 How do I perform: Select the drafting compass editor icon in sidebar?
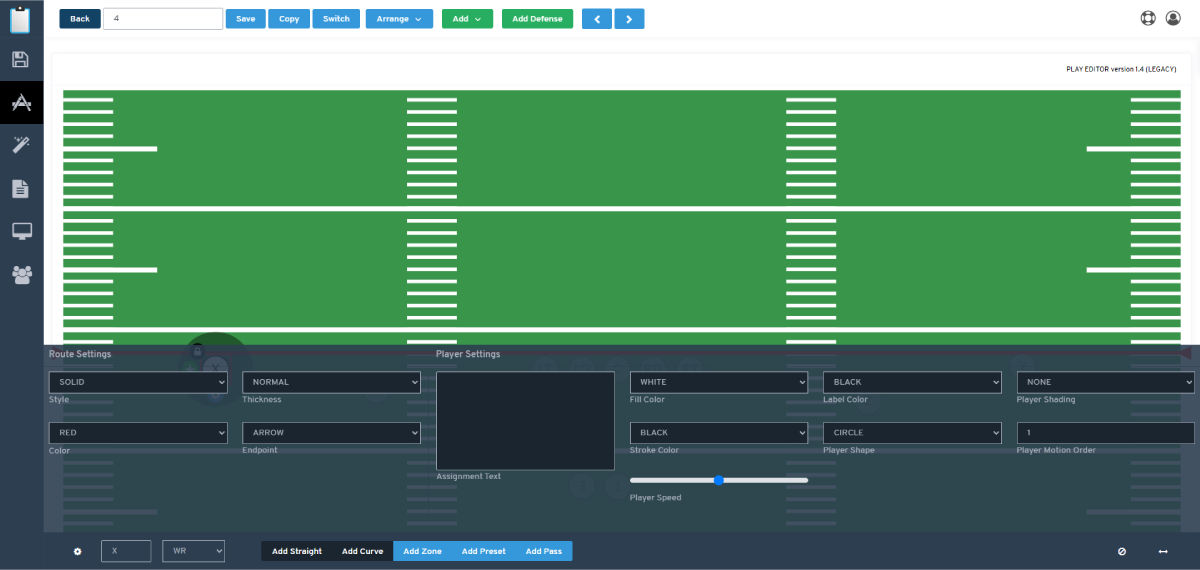(x=21, y=102)
